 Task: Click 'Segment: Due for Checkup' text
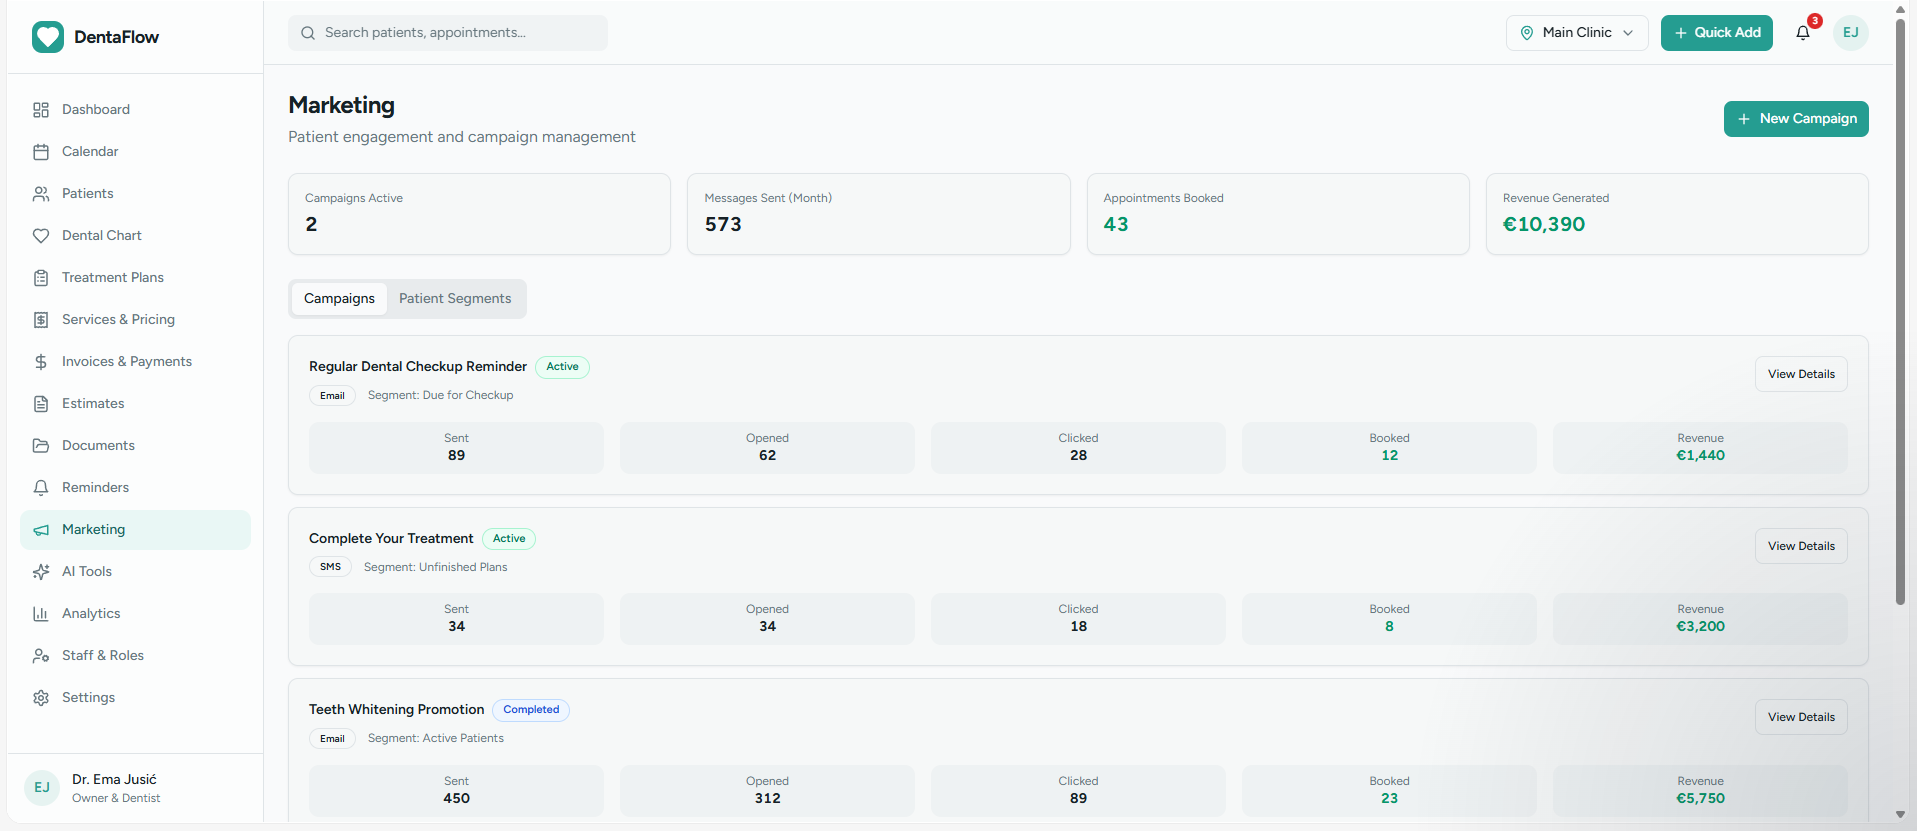pyautogui.click(x=440, y=396)
